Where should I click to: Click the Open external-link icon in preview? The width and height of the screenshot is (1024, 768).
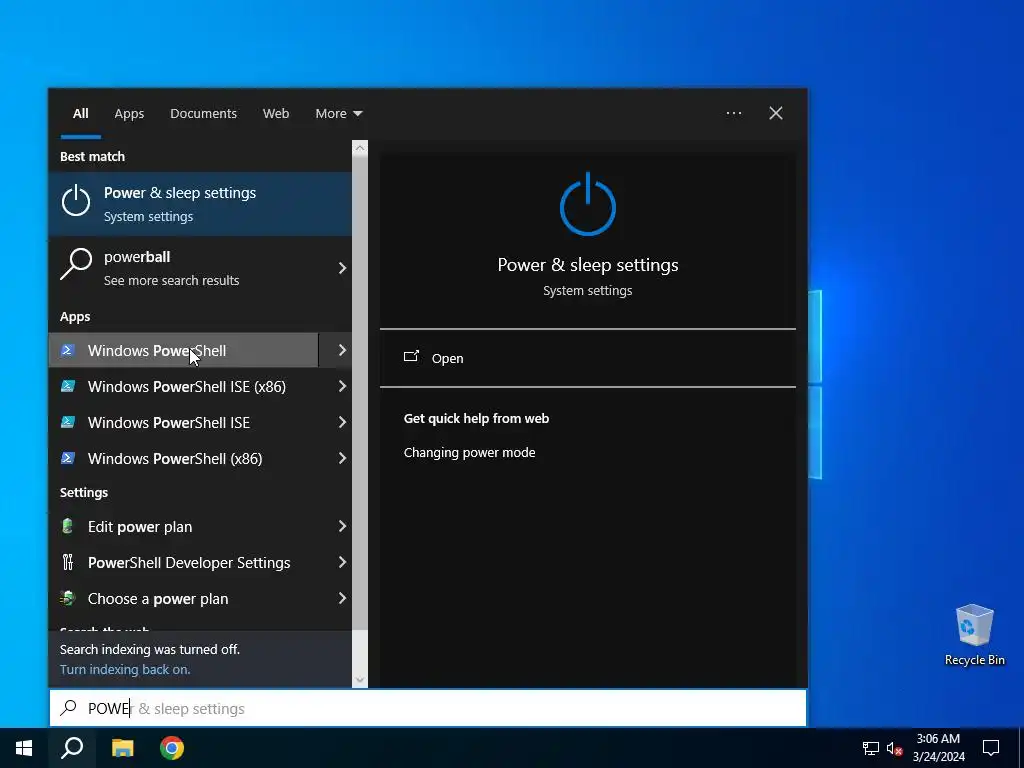(x=411, y=357)
